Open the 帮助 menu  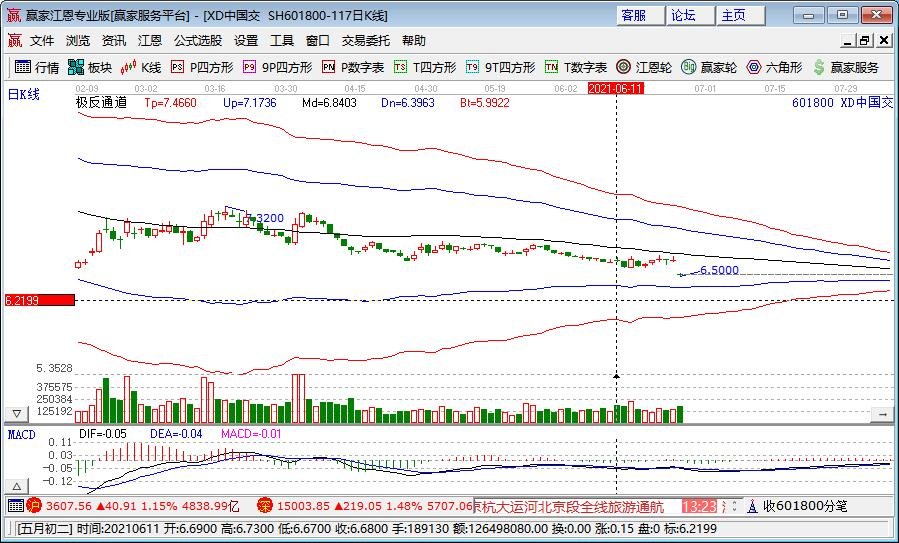[413, 41]
